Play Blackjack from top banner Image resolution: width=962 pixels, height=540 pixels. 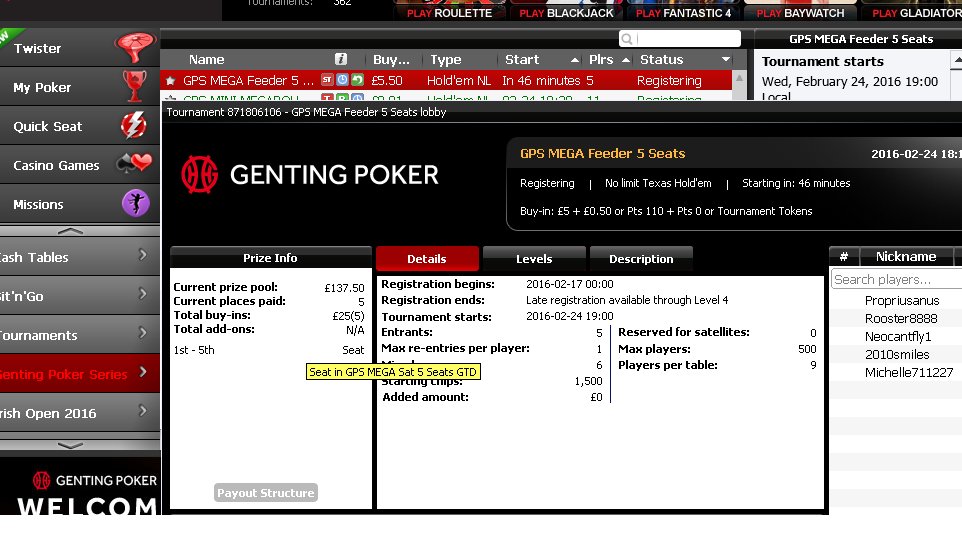(x=566, y=13)
